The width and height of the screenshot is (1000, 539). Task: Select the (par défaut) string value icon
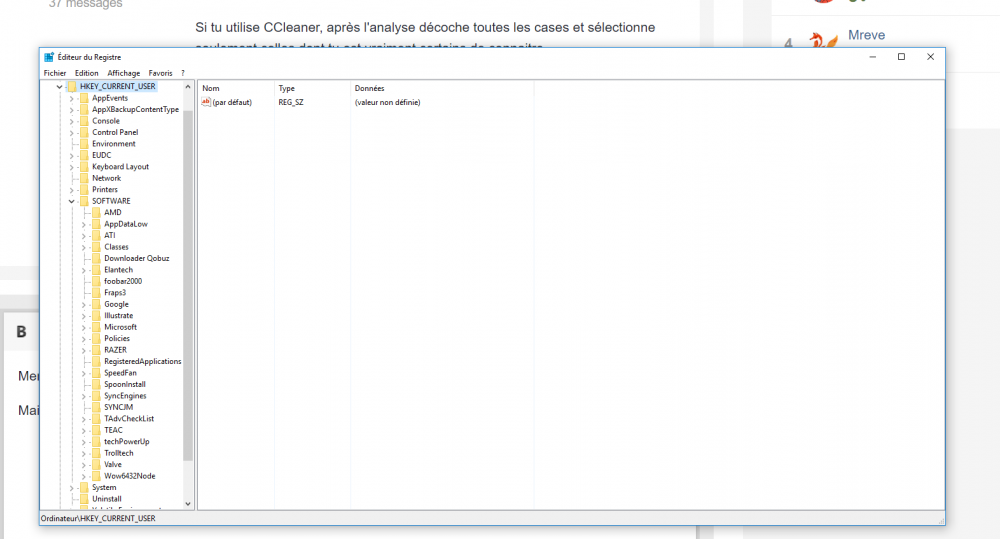(206, 102)
